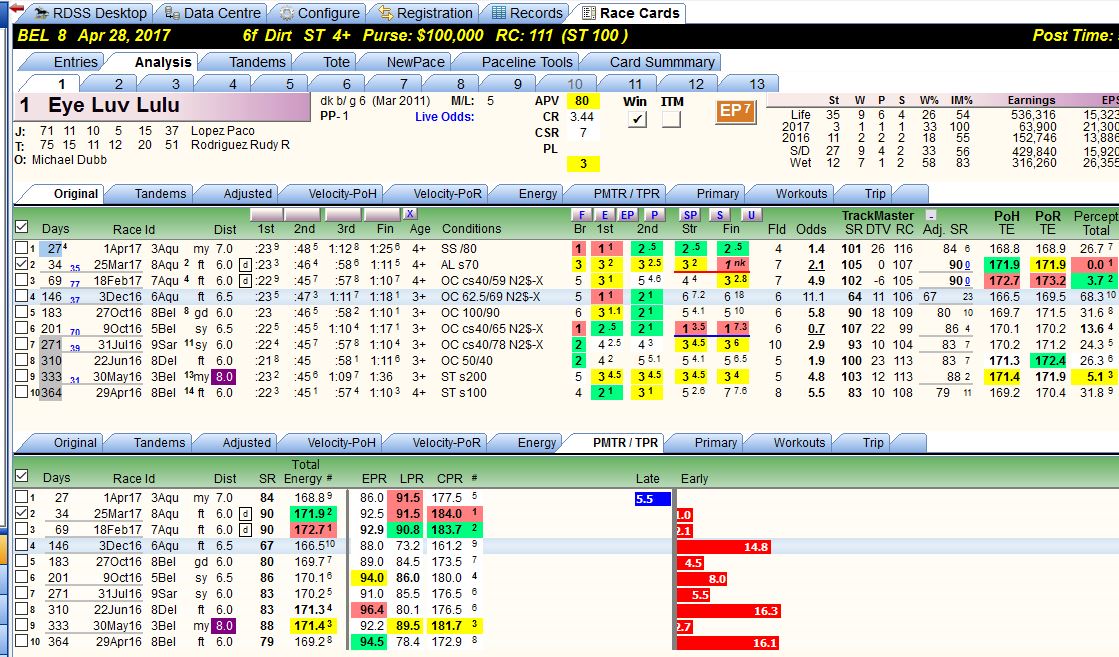The height and width of the screenshot is (657, 1119).
Task: Click the purple 8.0 distance cell in Original grid
Action: tap(224, 377)
